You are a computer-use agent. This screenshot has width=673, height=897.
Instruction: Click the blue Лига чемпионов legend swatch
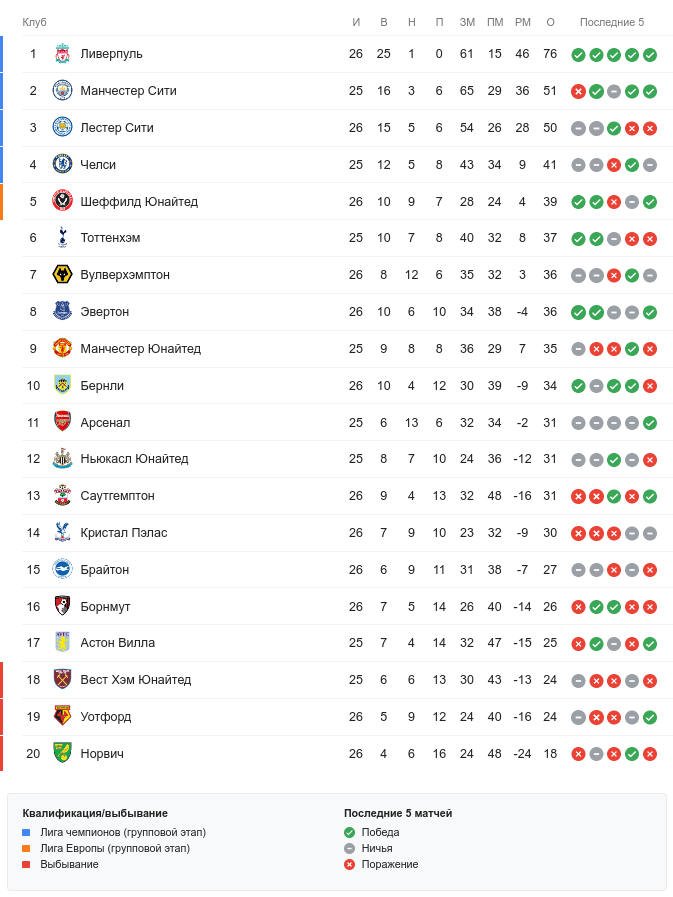(27, 833)
